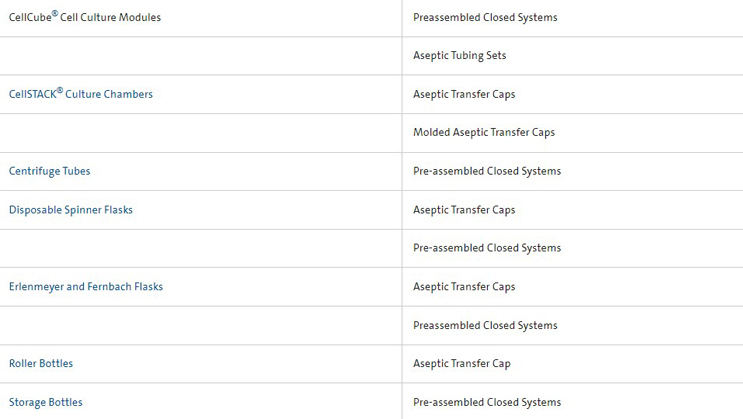Open Erlenmeyer and Fernbach Flasks link

coord(86,287)
